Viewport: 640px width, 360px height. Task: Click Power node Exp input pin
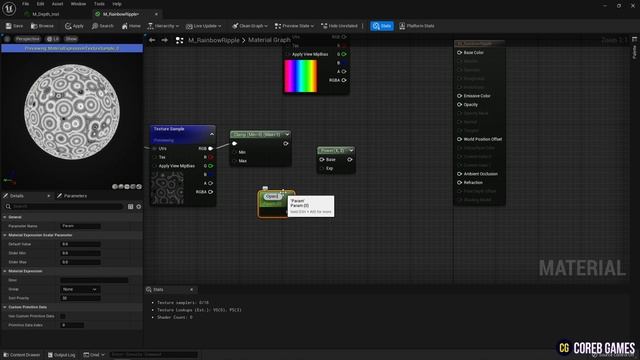tap(322, 168)
